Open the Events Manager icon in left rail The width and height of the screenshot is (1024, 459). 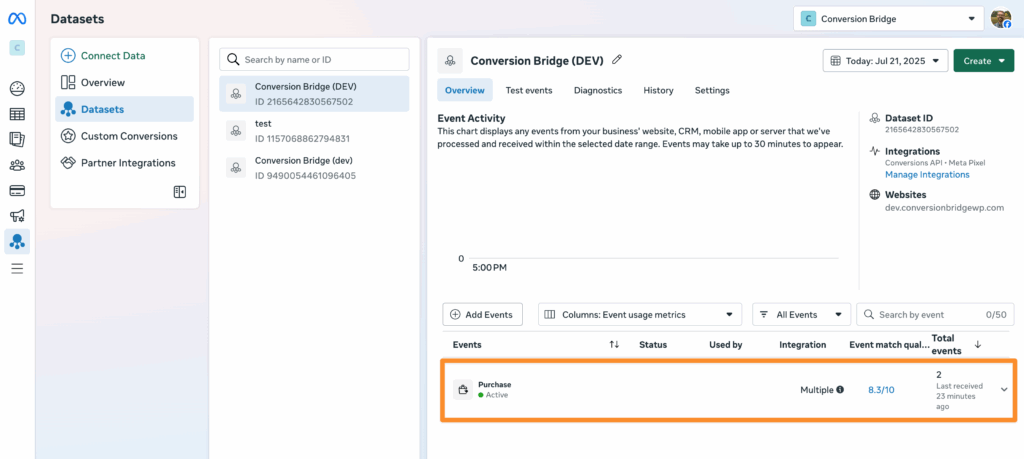[x=17, y=242]
